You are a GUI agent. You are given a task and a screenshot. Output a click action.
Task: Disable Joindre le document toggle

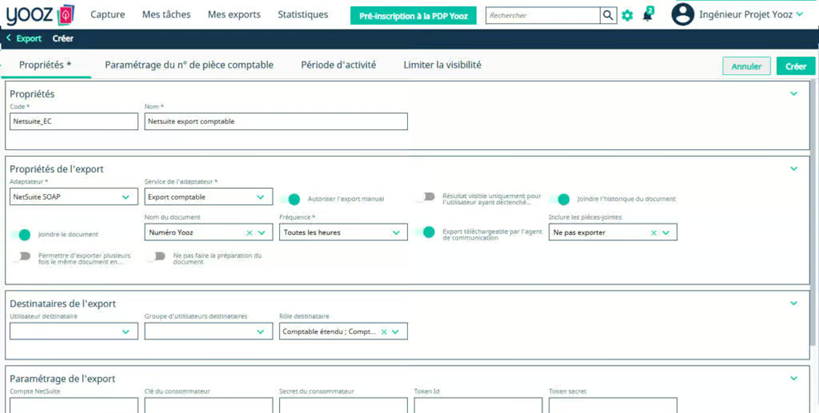coord(21,235)
